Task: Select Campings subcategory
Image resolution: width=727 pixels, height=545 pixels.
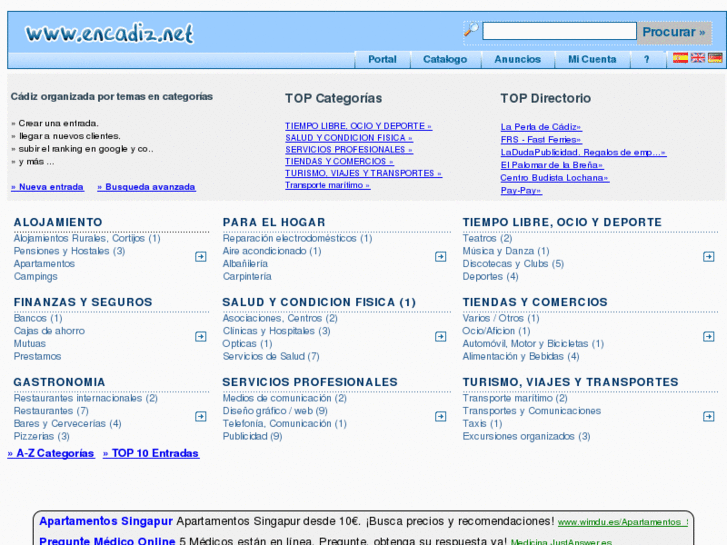Action: pyautogui.click(x=36, y=276)
